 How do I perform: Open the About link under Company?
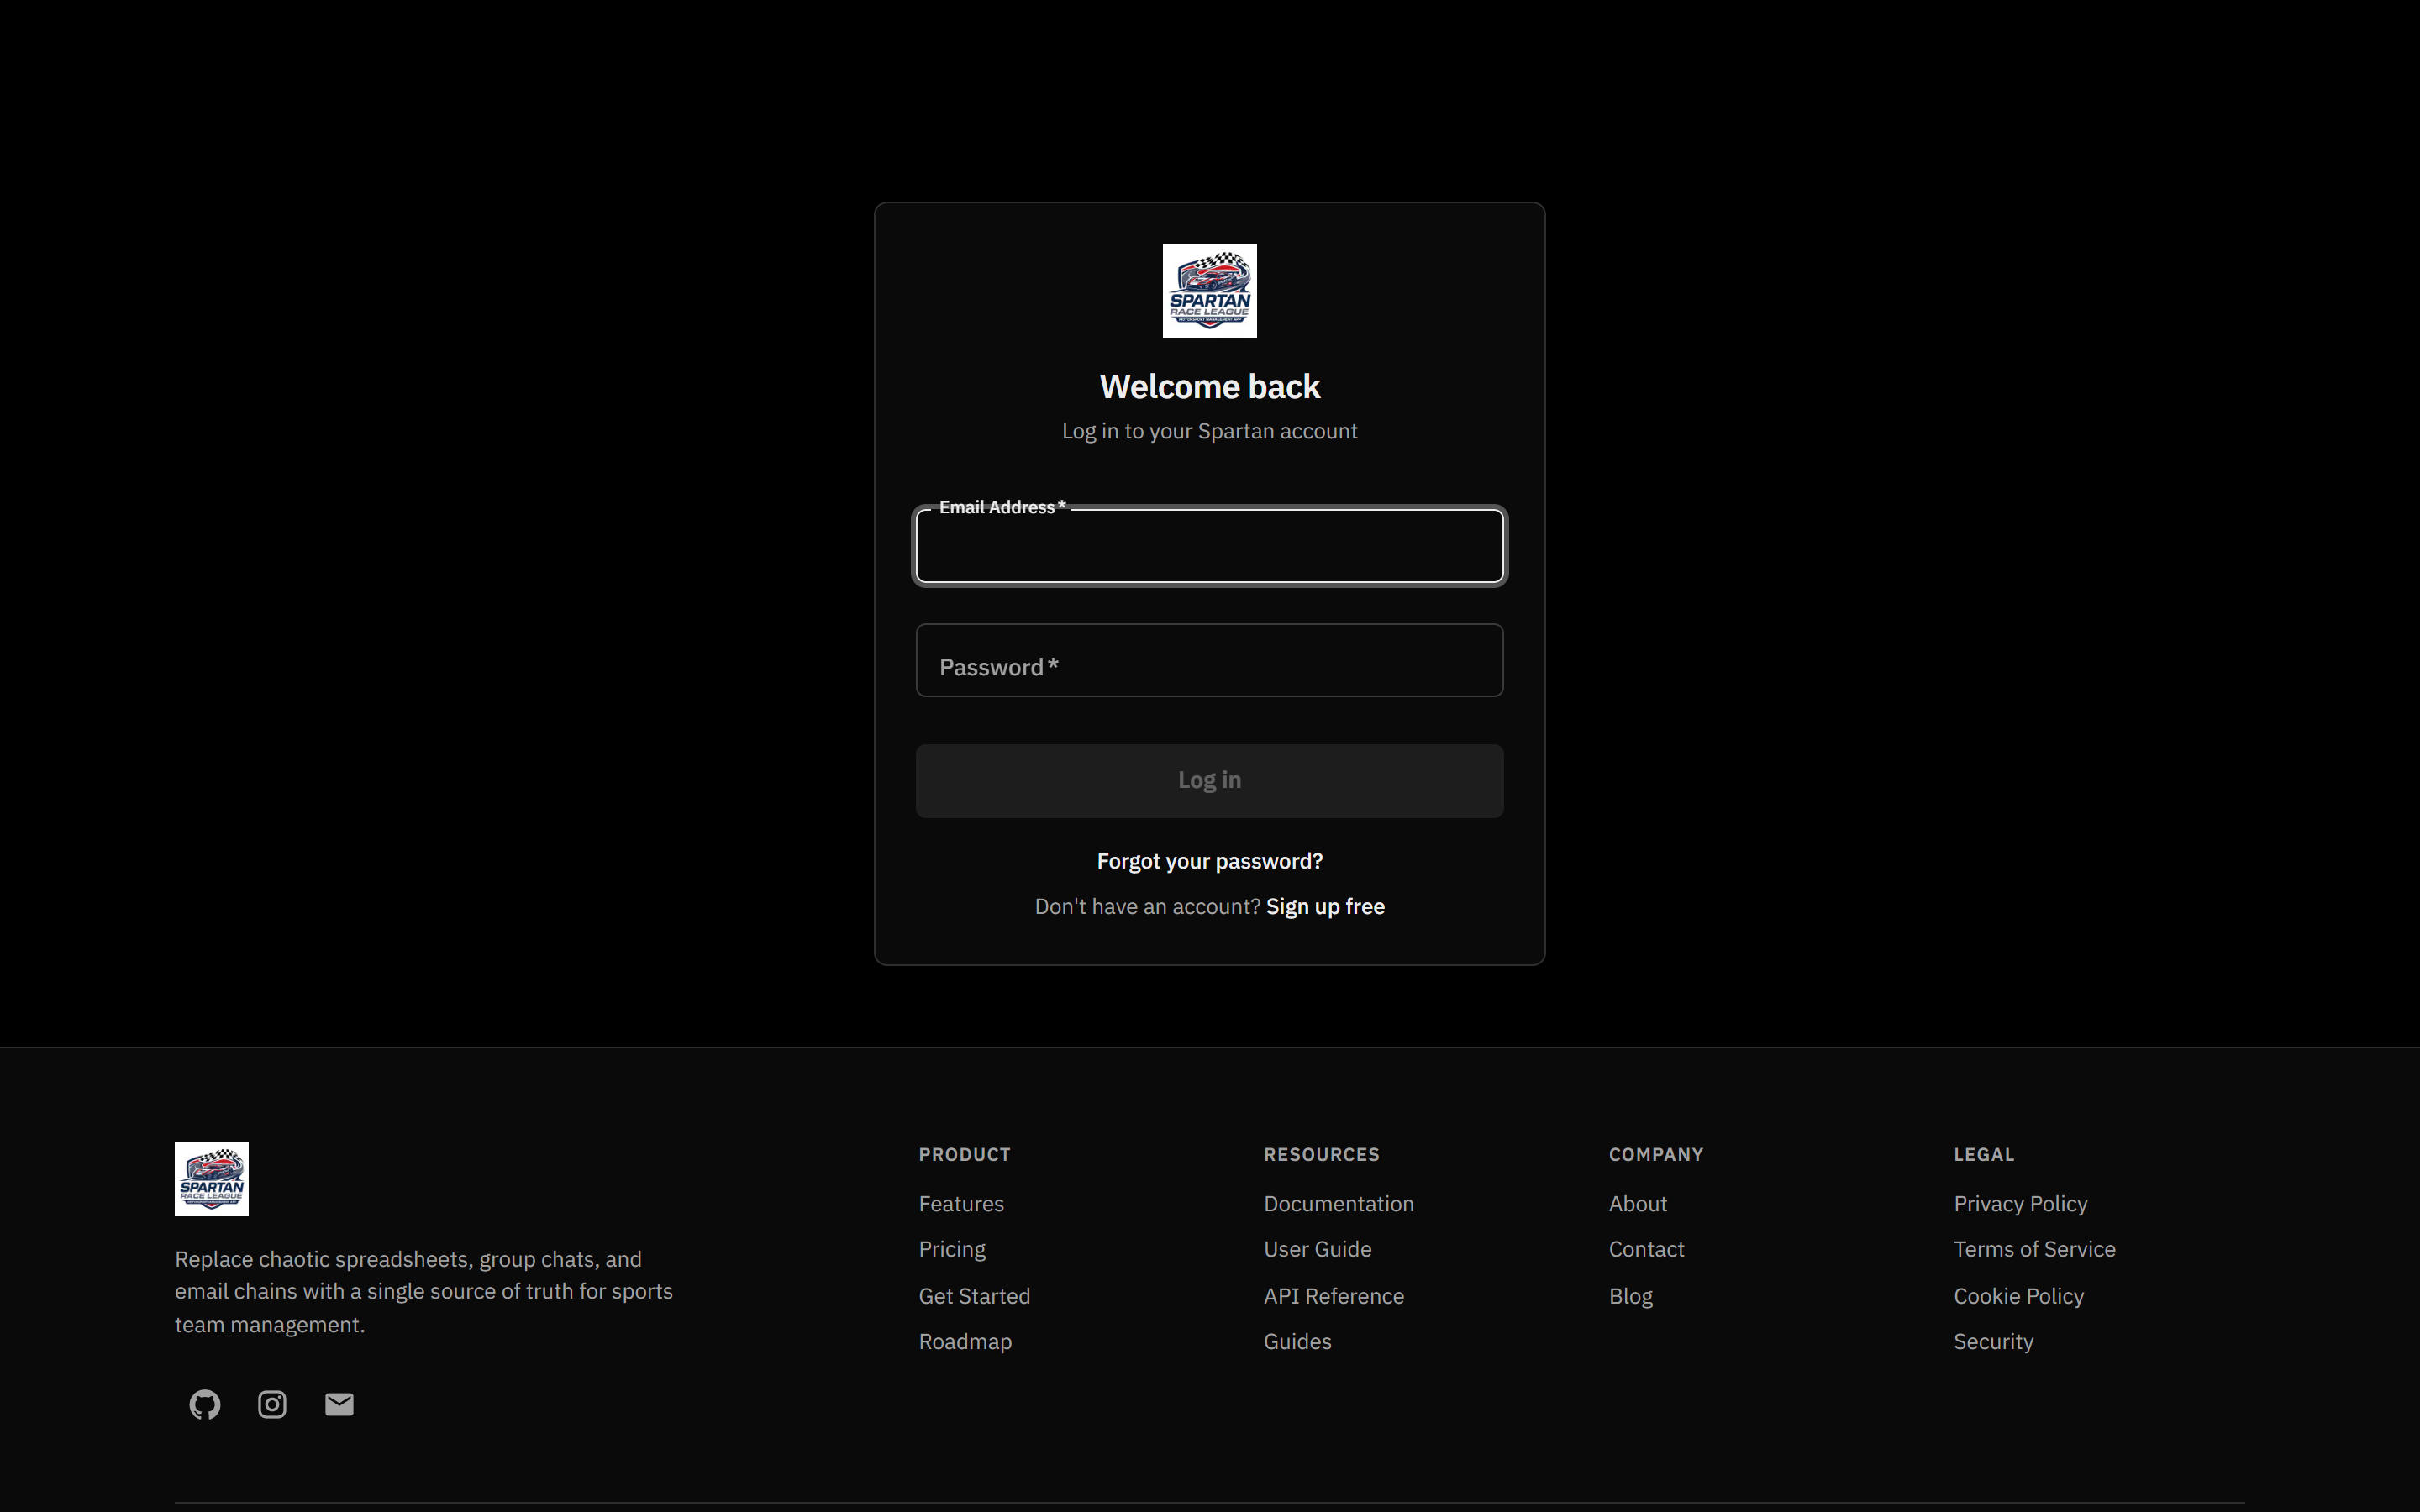coord(1637,1203)
